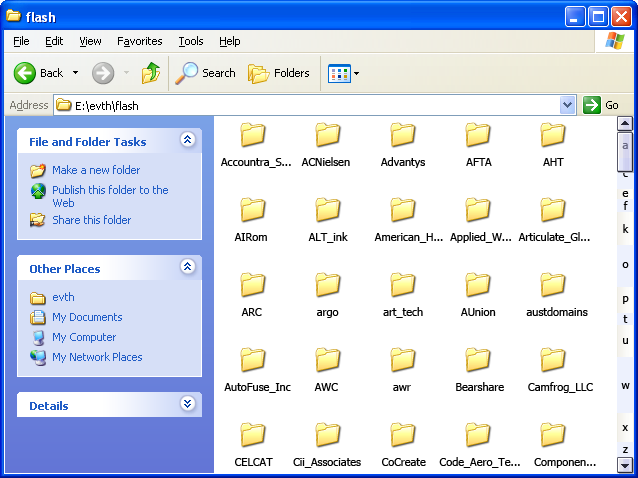The height and width of the screenshot is (478, 638).
Task: Click the My Network Places icon
Action: [38, 357]
